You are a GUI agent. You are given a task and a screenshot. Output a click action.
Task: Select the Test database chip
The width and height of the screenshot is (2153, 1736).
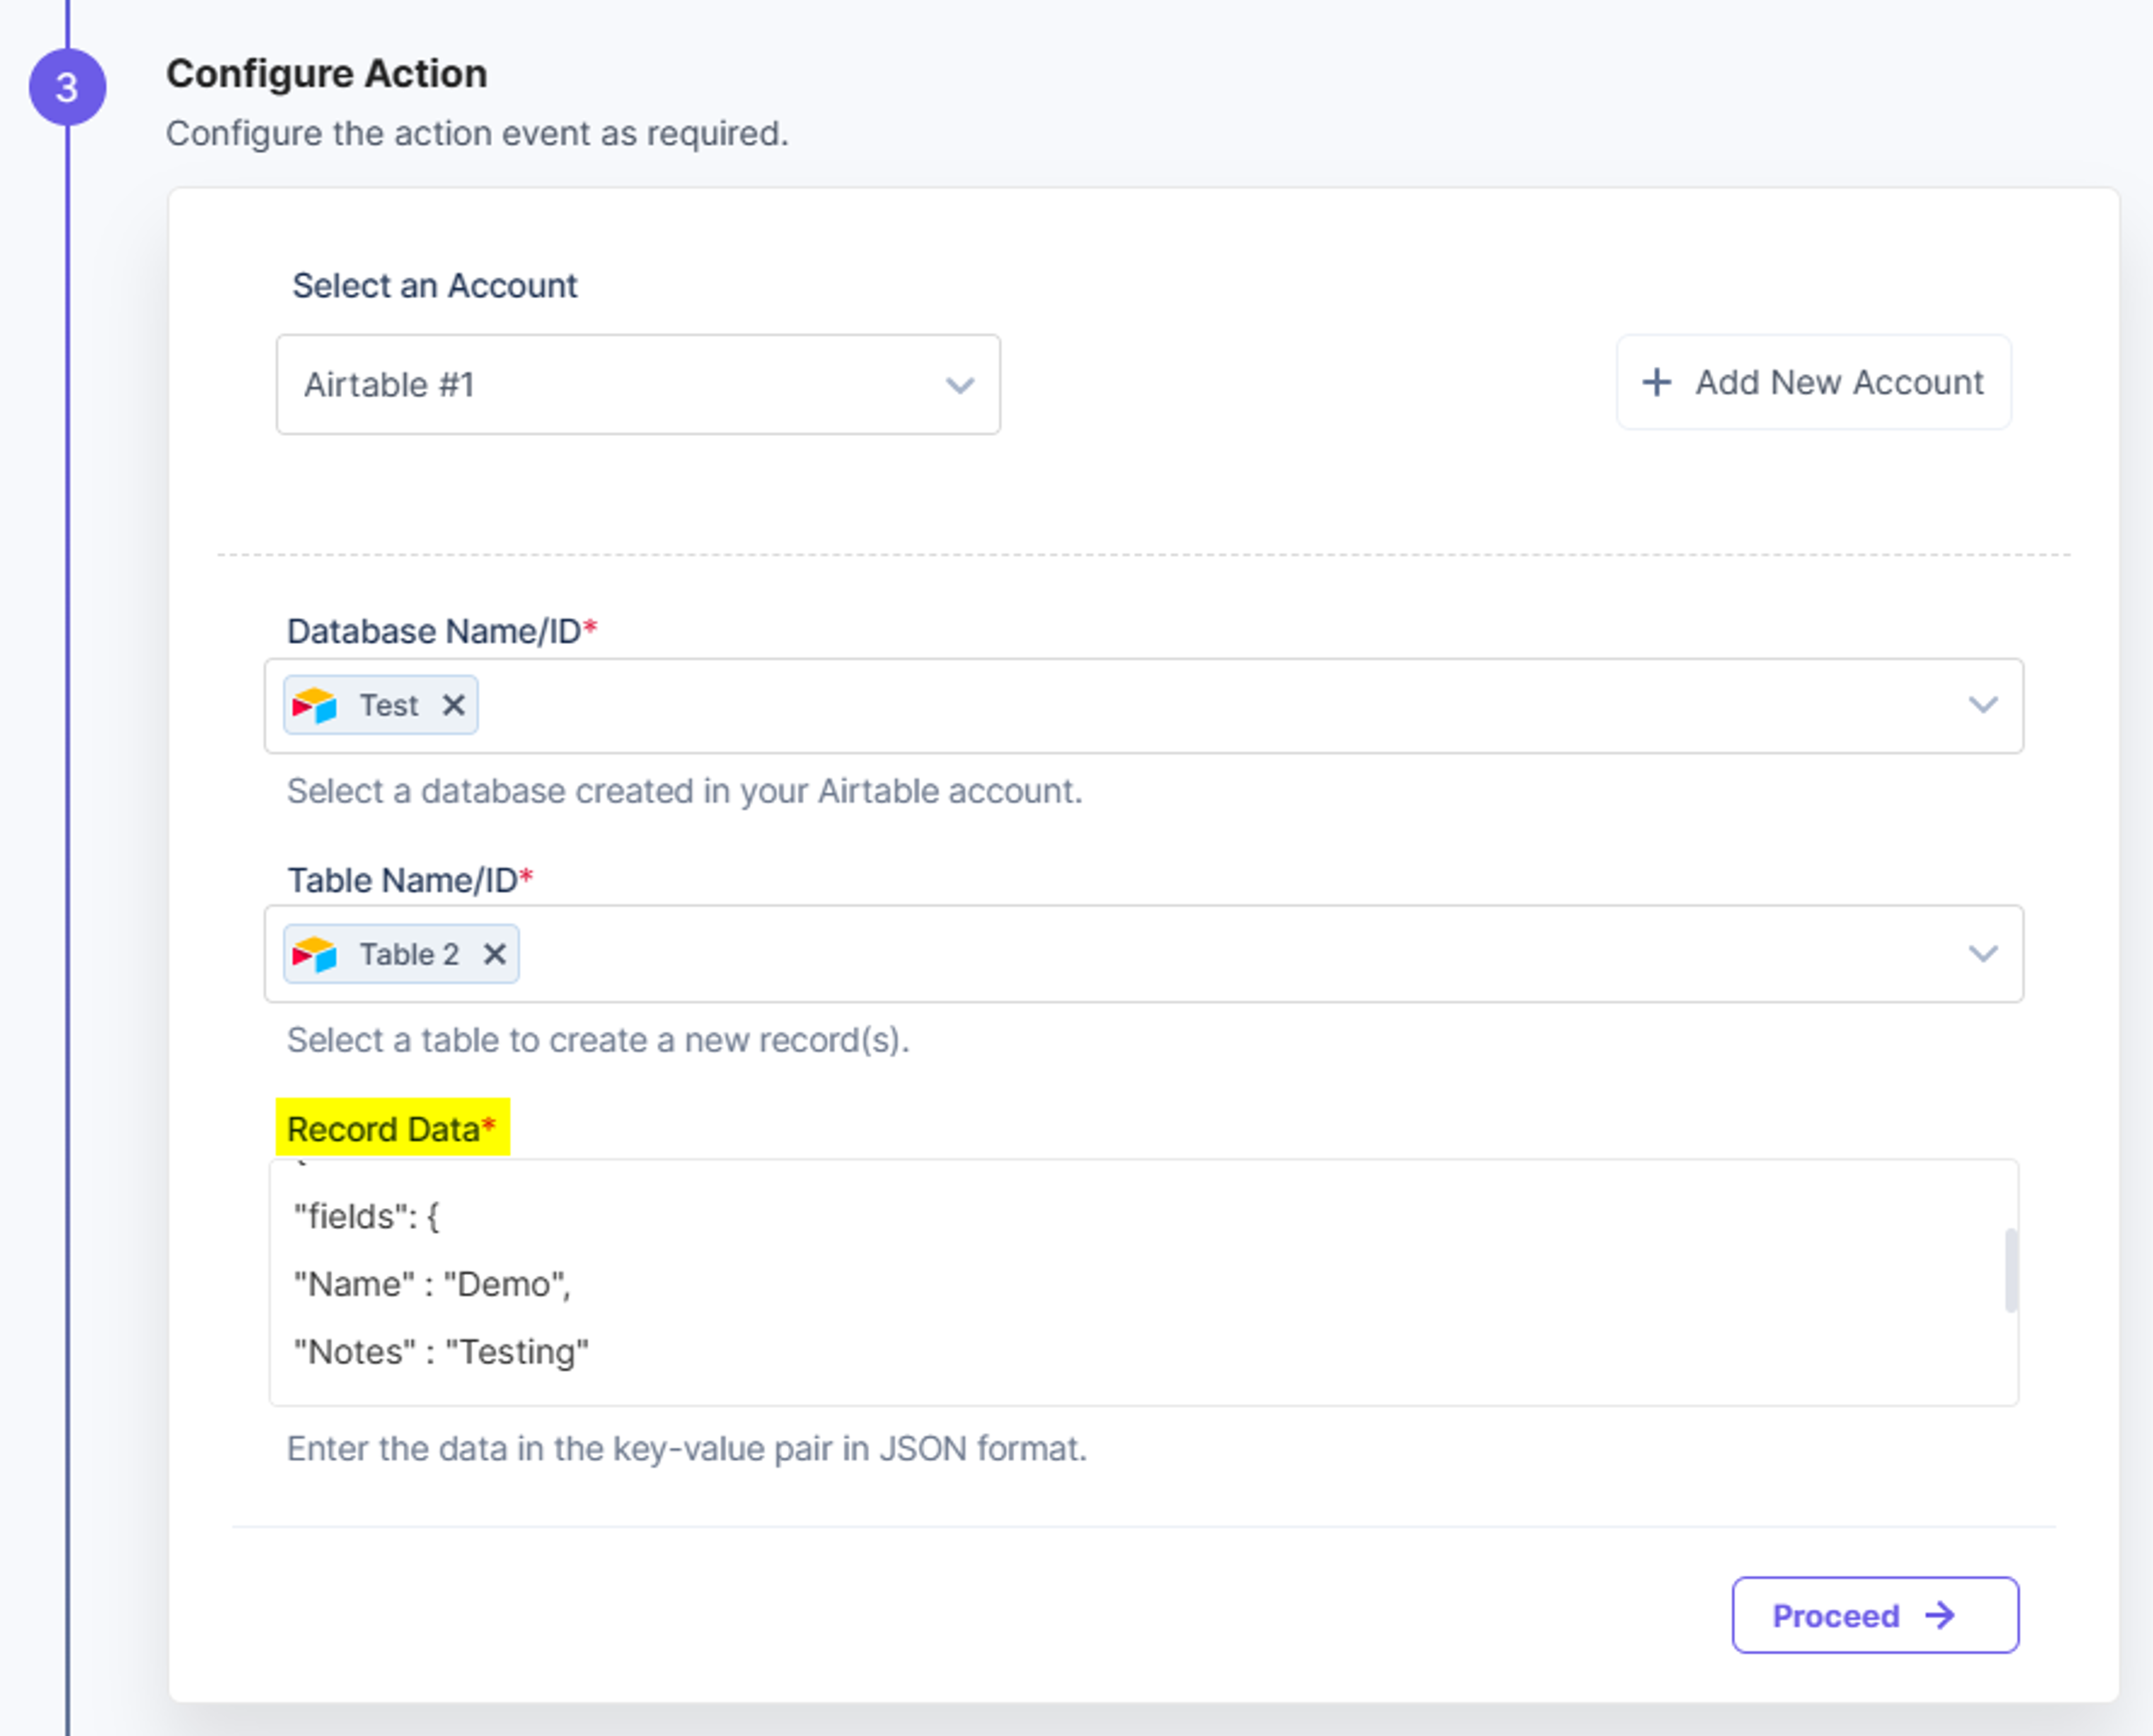click(380, 705)
